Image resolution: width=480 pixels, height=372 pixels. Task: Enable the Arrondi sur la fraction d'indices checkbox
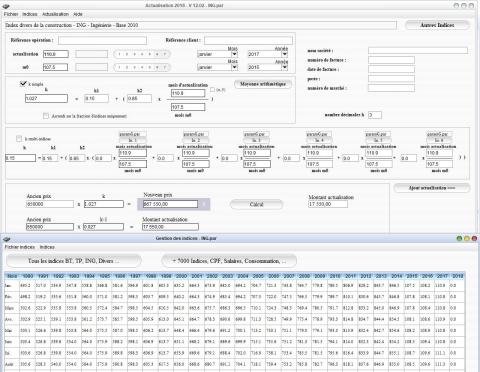click(46, 116)
